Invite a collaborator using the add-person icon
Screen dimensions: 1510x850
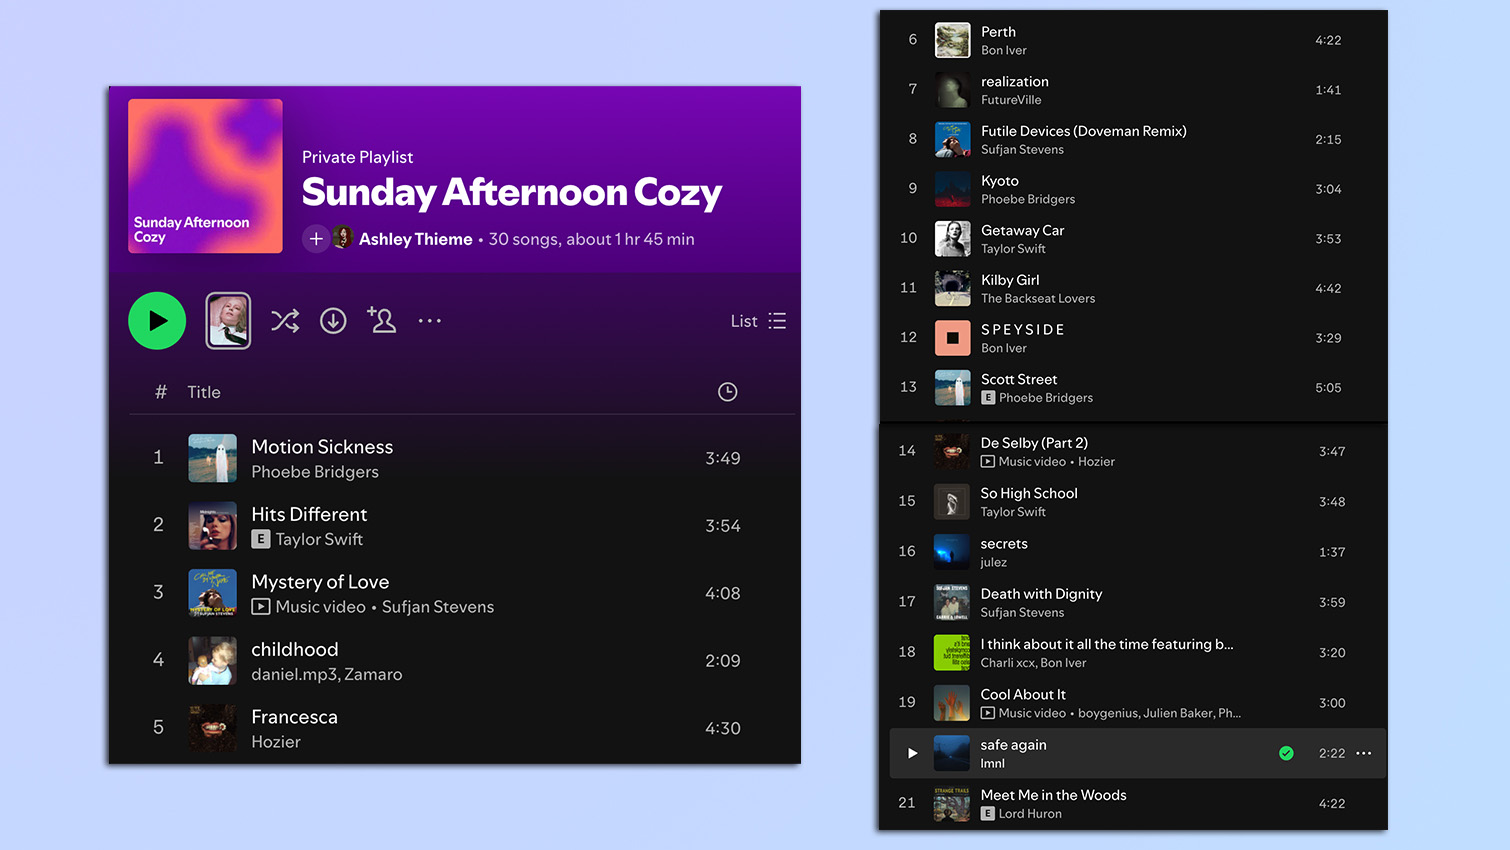381,320
